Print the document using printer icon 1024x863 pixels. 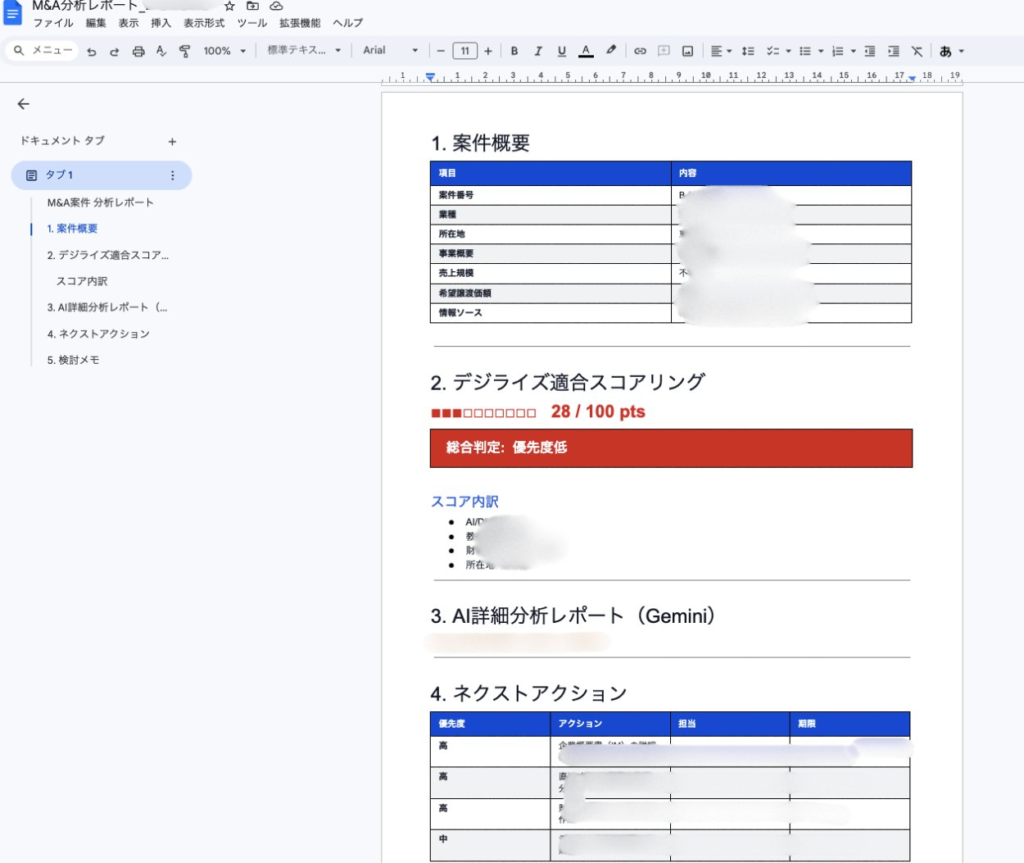coord(138,51)
